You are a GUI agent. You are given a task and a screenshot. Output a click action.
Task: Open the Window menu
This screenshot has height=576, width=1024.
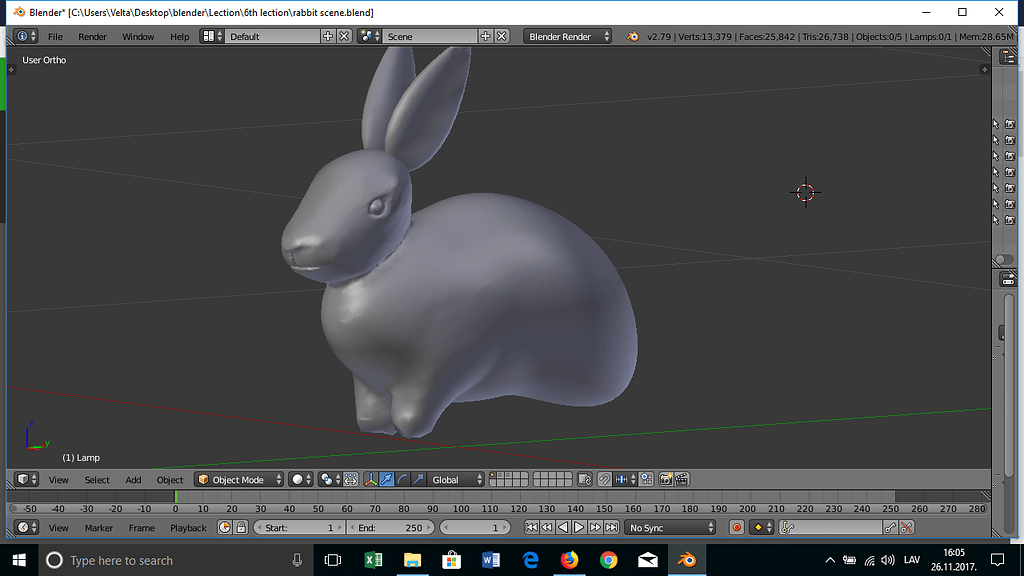(138, 36)
